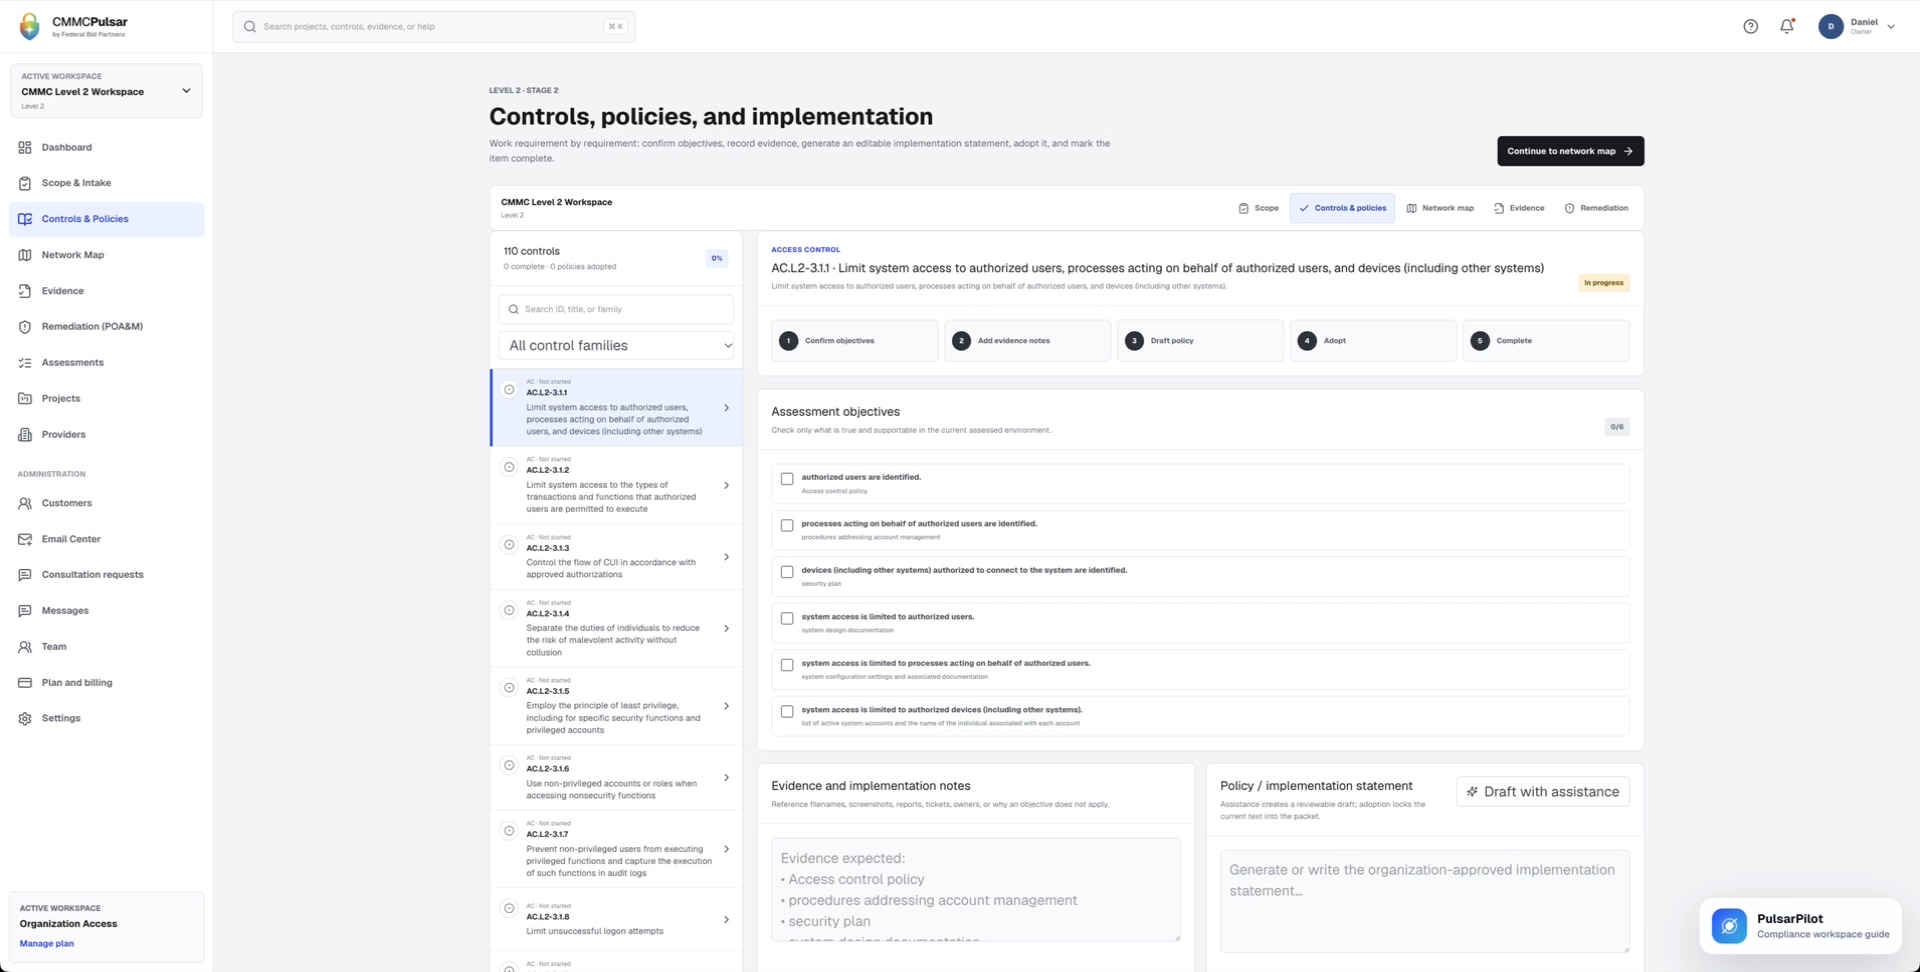1920x972 pixels.
Task: Click the Controls & Policies sidebar icon
Action: point(25,219)
